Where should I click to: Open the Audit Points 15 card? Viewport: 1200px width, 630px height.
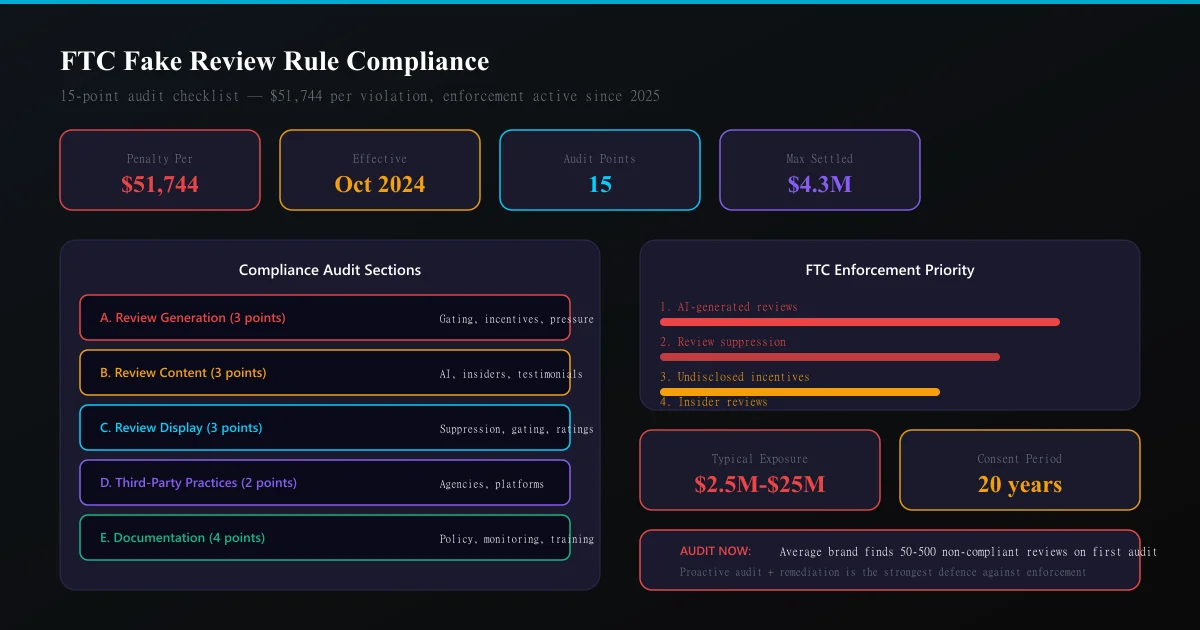(x=600, y=170)
